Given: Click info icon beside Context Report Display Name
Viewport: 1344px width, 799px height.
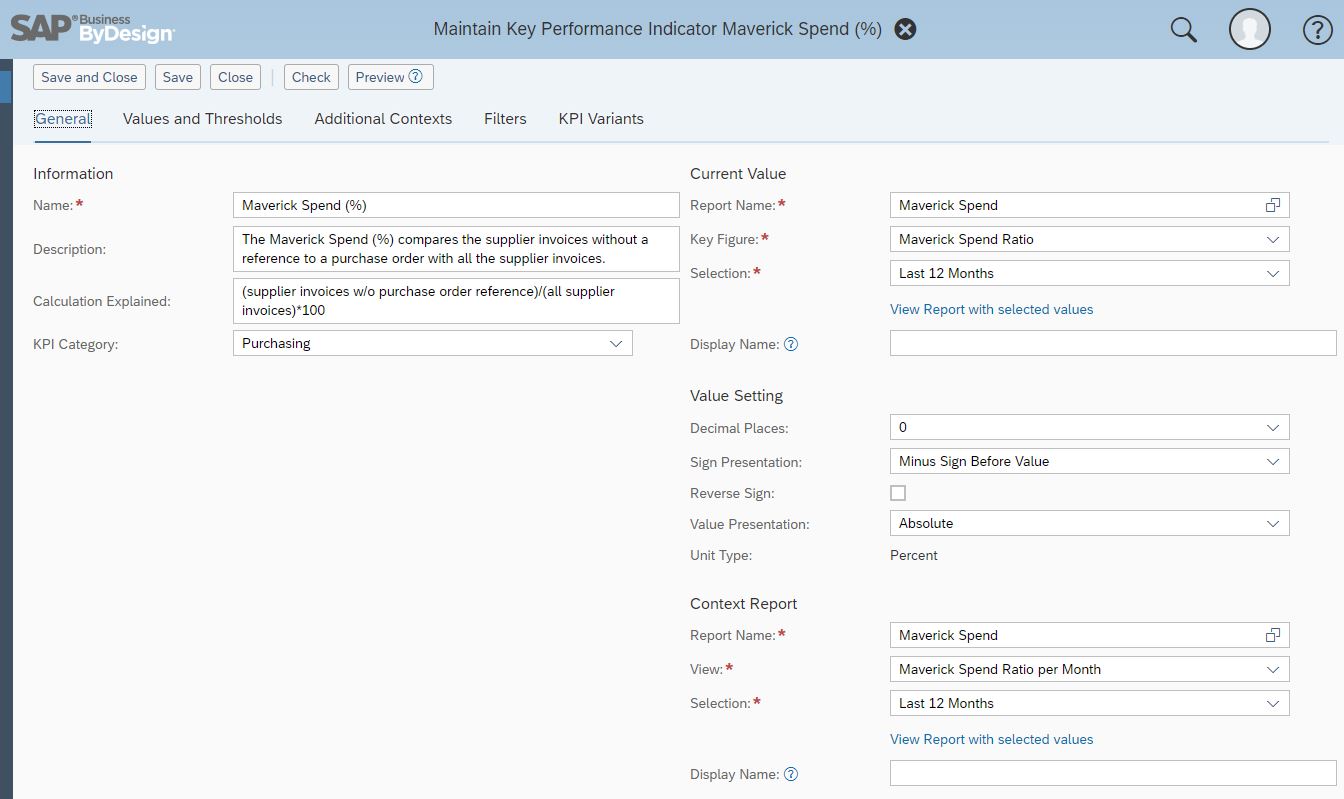Looking at the screenshot, I should [791, 774].
